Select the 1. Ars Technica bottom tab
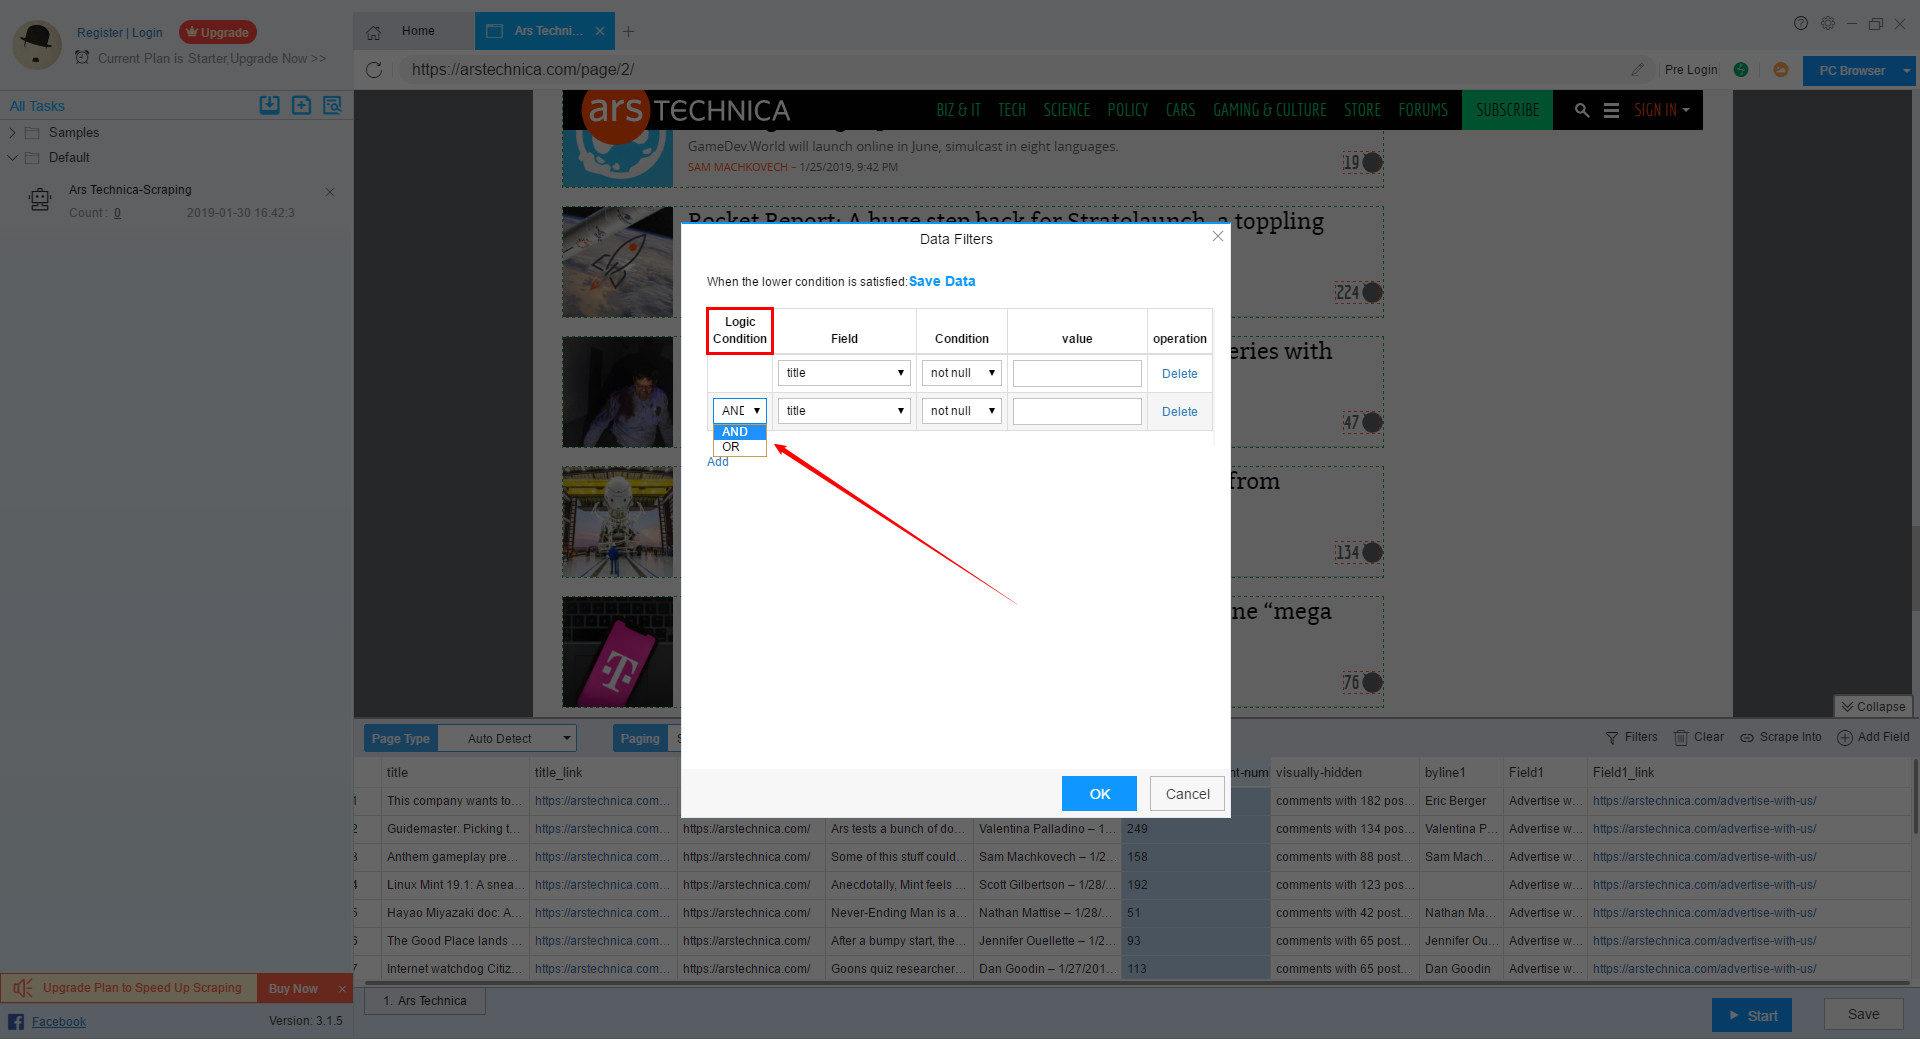Image resolution: width=1920 pixels, height=1039 pixels. pos(425,1000)
